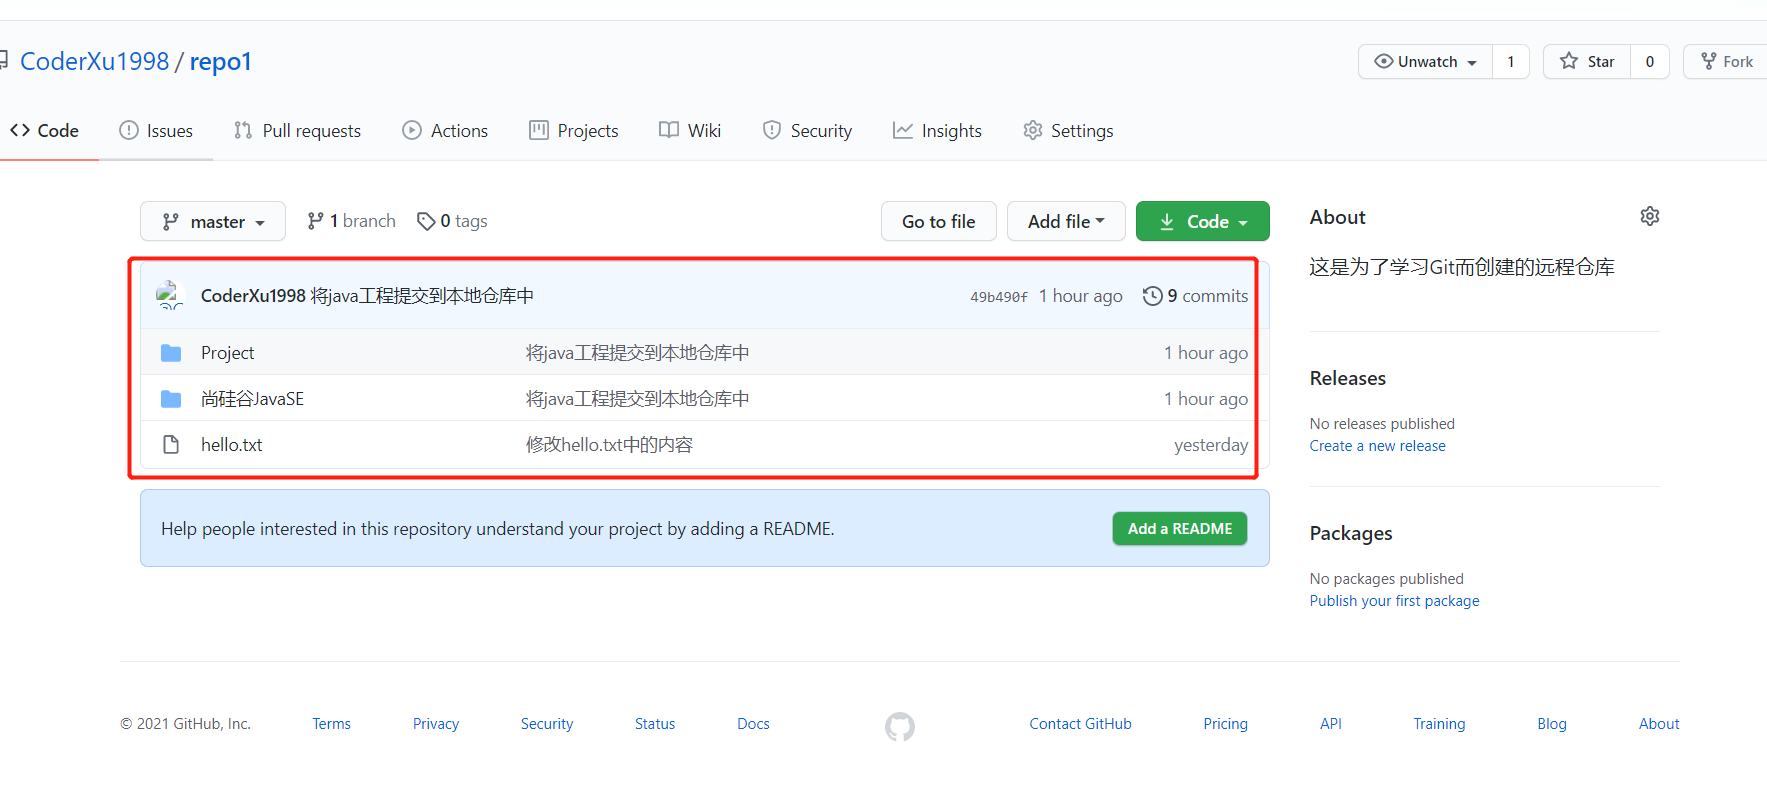Open the Packages heading link
Image resolution: width=1767 pixels, height=793 pixels.
pos(1351,534)
